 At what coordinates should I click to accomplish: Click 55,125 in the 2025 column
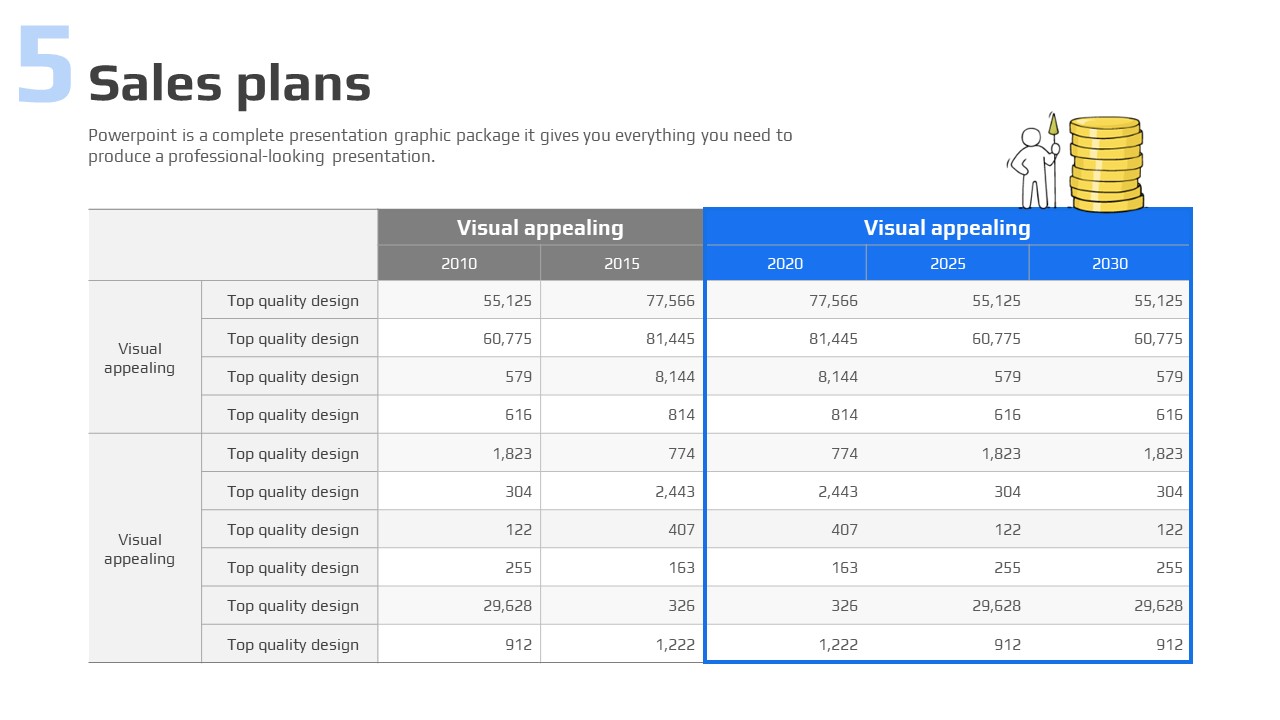(x=996, y=300)
